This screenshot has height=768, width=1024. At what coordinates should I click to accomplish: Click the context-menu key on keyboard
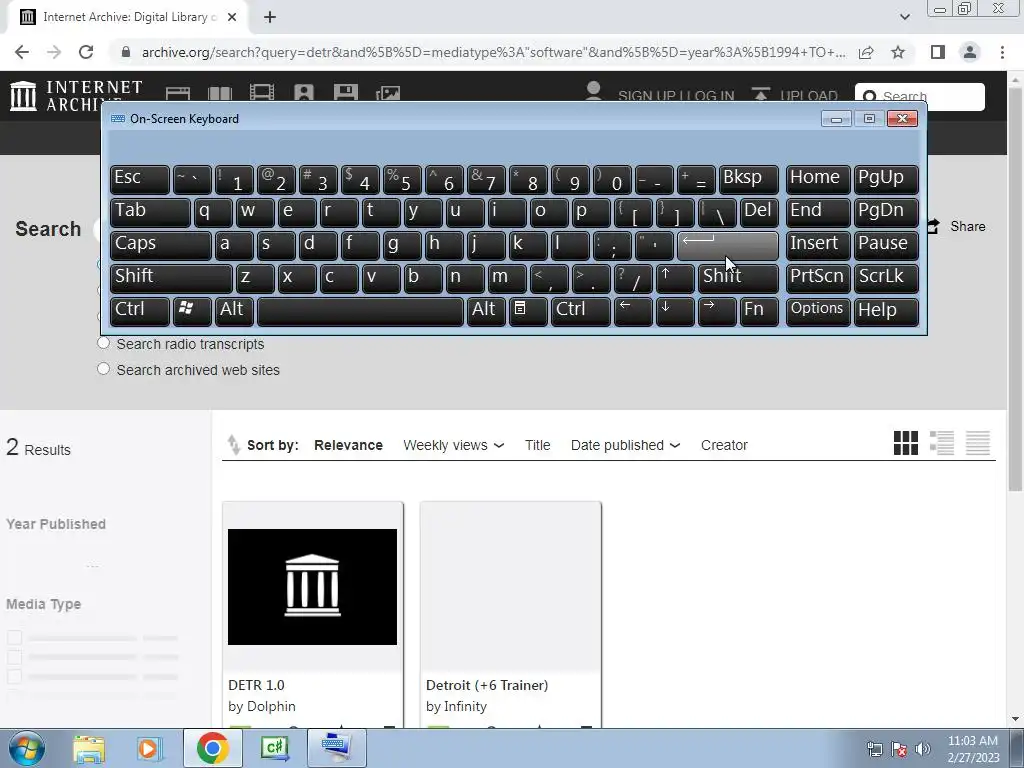click(x=528, y=311)
